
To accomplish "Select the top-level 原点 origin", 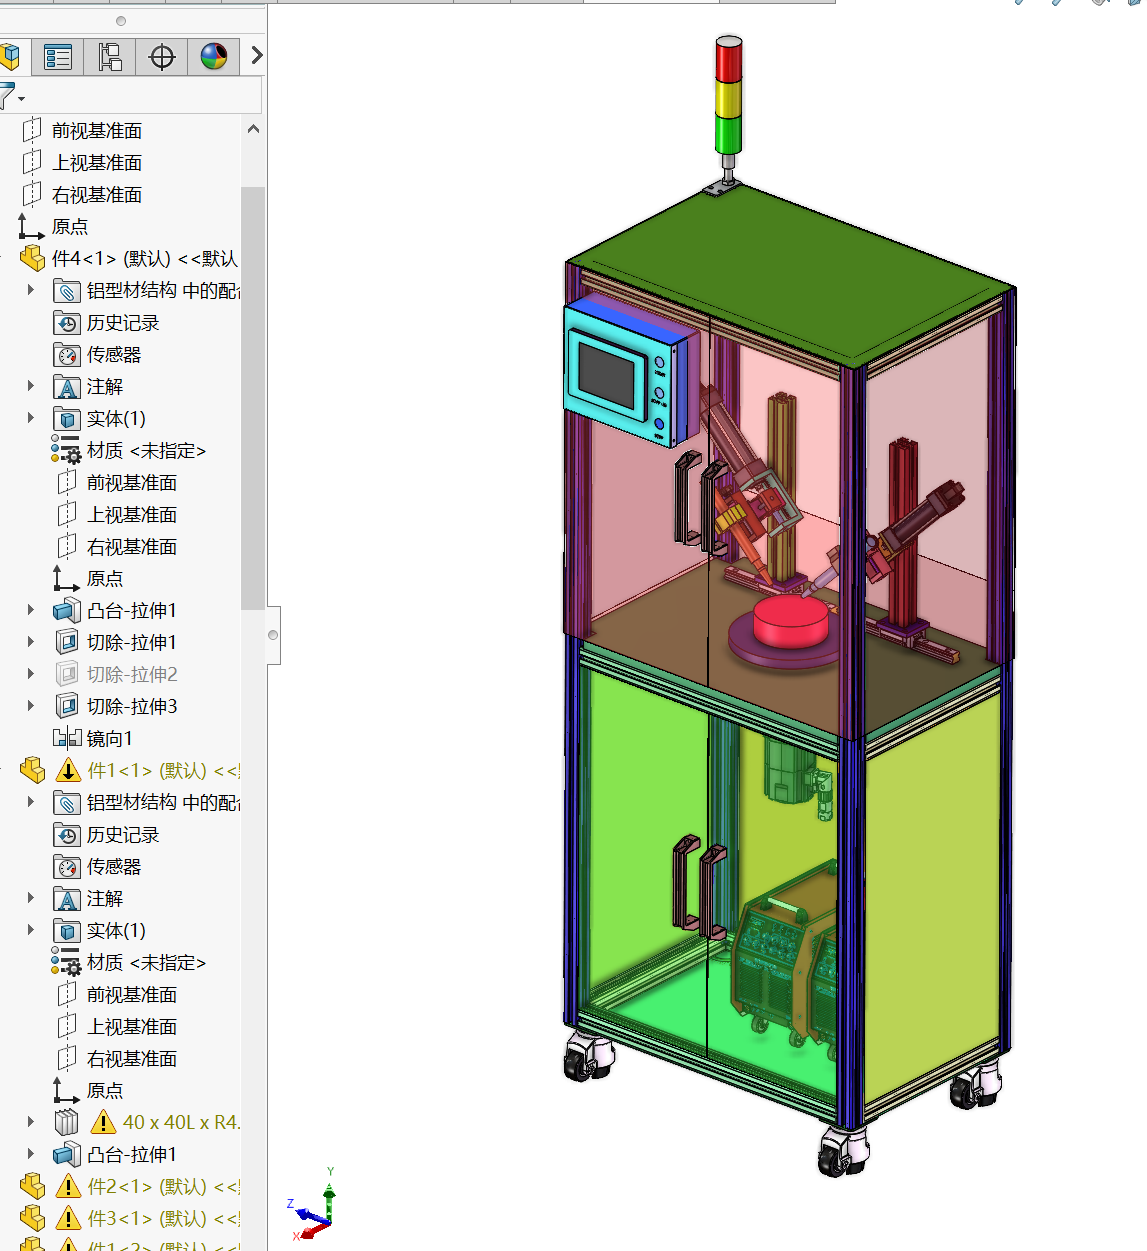I will (x=70, y=227).
